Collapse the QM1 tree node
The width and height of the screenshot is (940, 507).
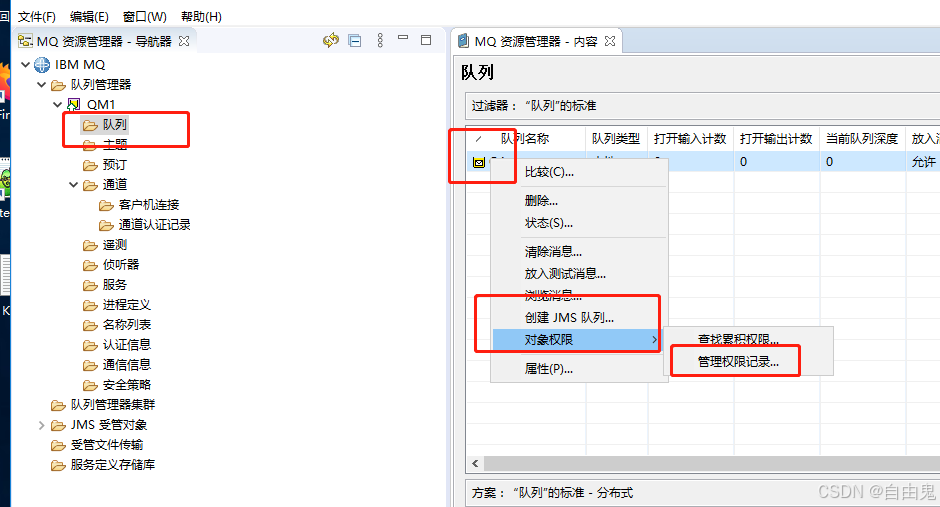58,104
